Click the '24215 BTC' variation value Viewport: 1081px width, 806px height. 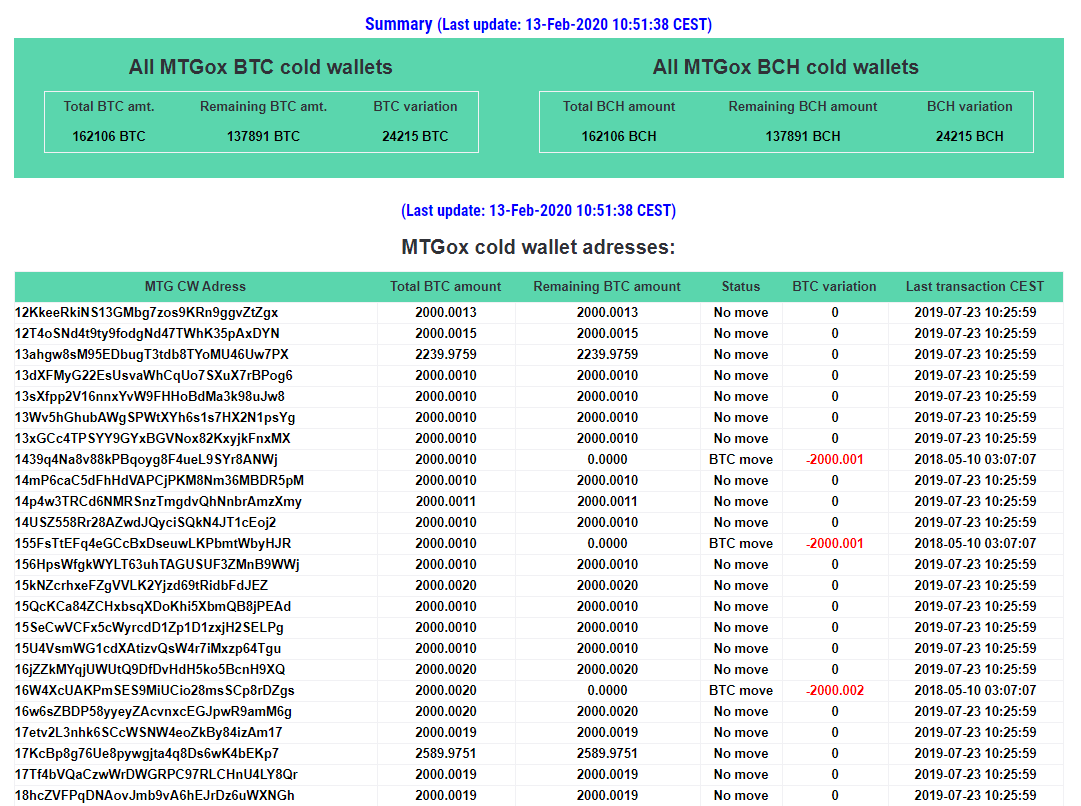[415, 136]
